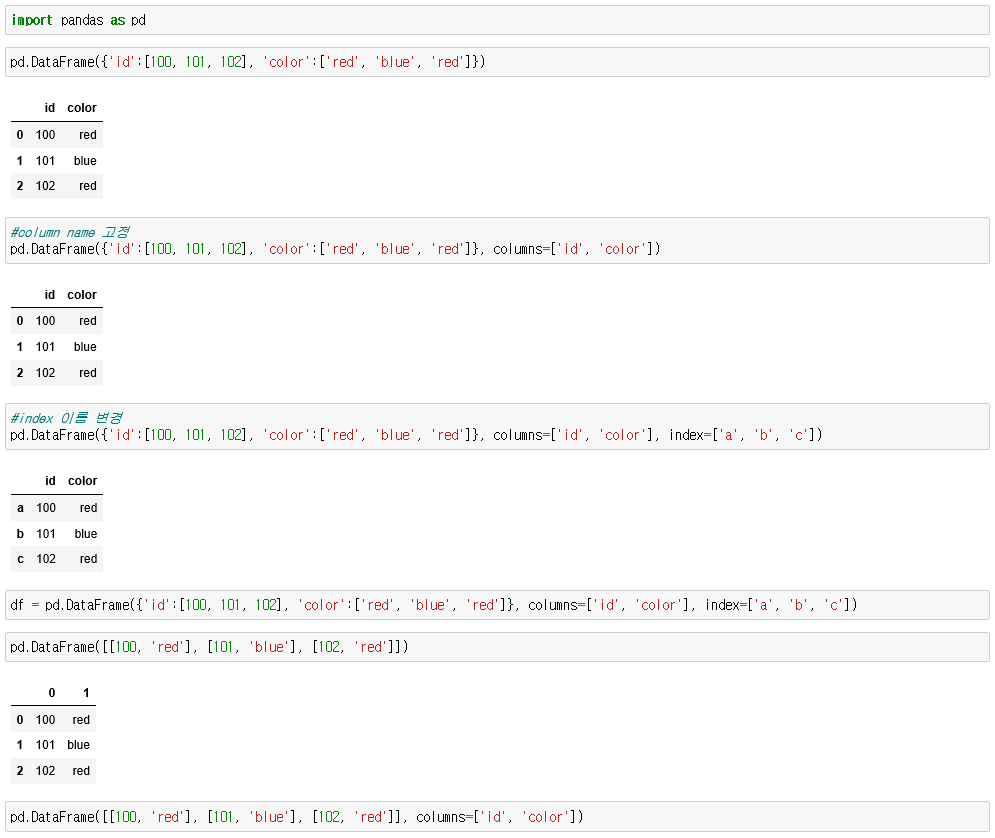Click 'red' in row 'c' of the table
Screen dimensions: 995x838
(88, 560)
